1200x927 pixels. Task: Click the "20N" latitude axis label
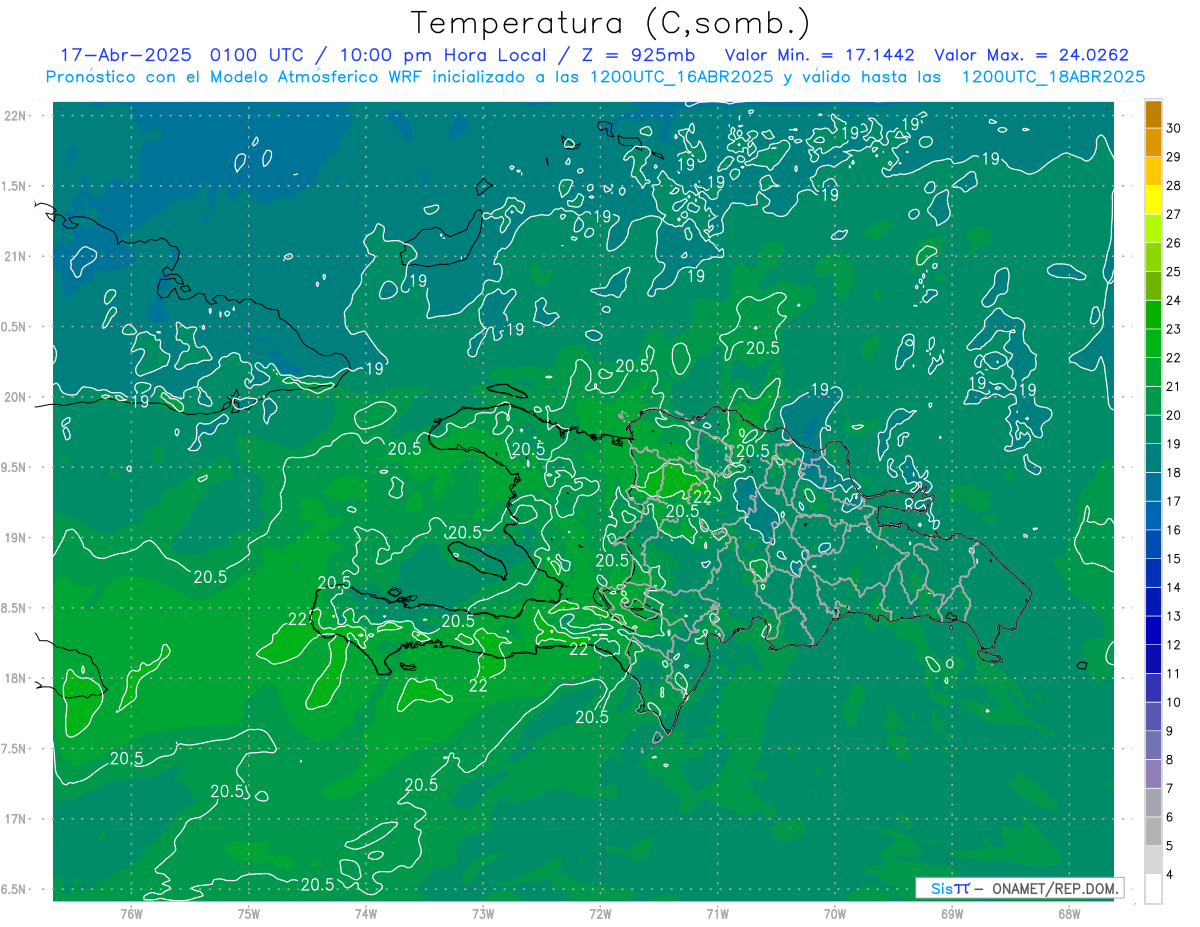(14, 398)
